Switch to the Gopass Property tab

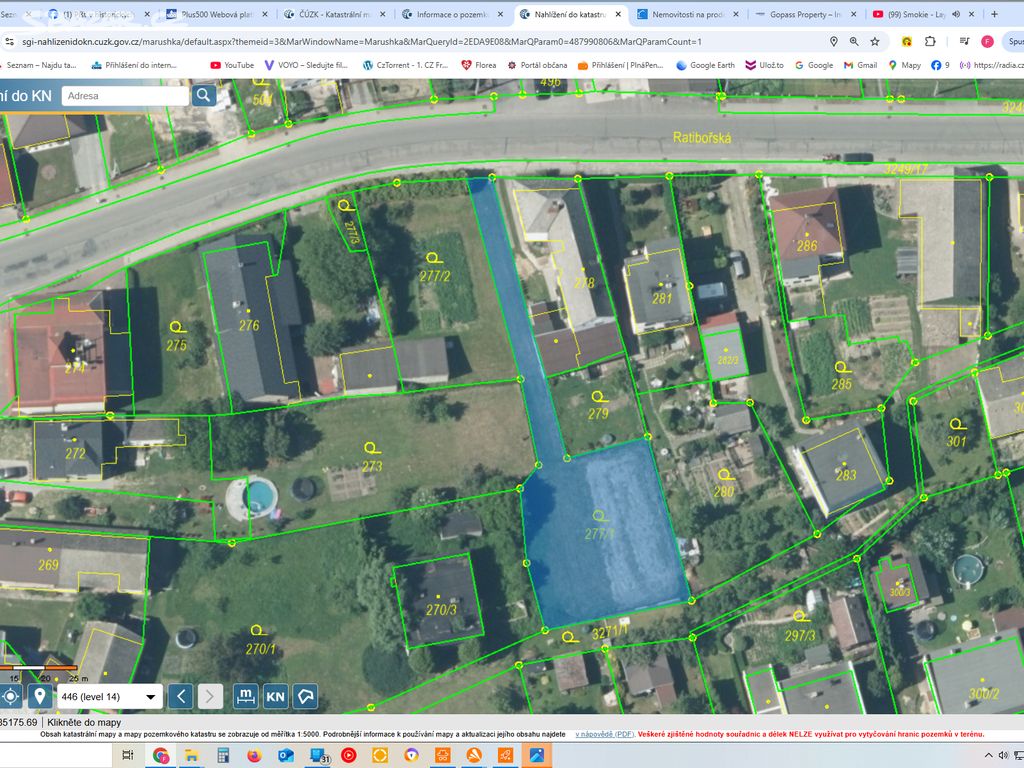(805, 14)
